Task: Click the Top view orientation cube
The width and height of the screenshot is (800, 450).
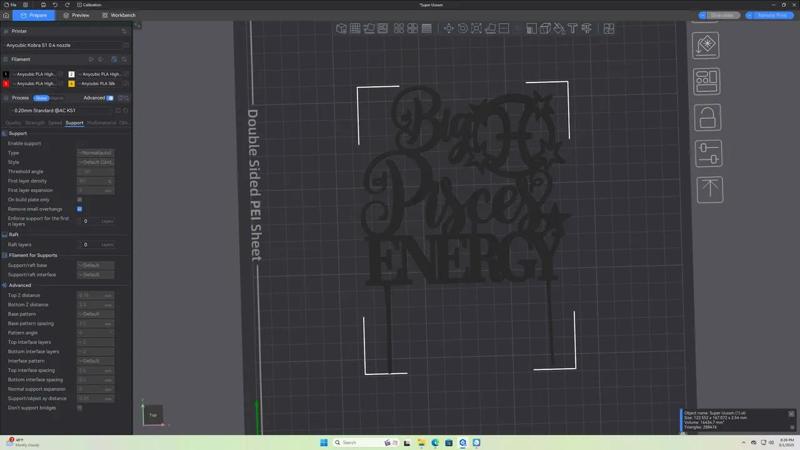Action: point(153,415)
